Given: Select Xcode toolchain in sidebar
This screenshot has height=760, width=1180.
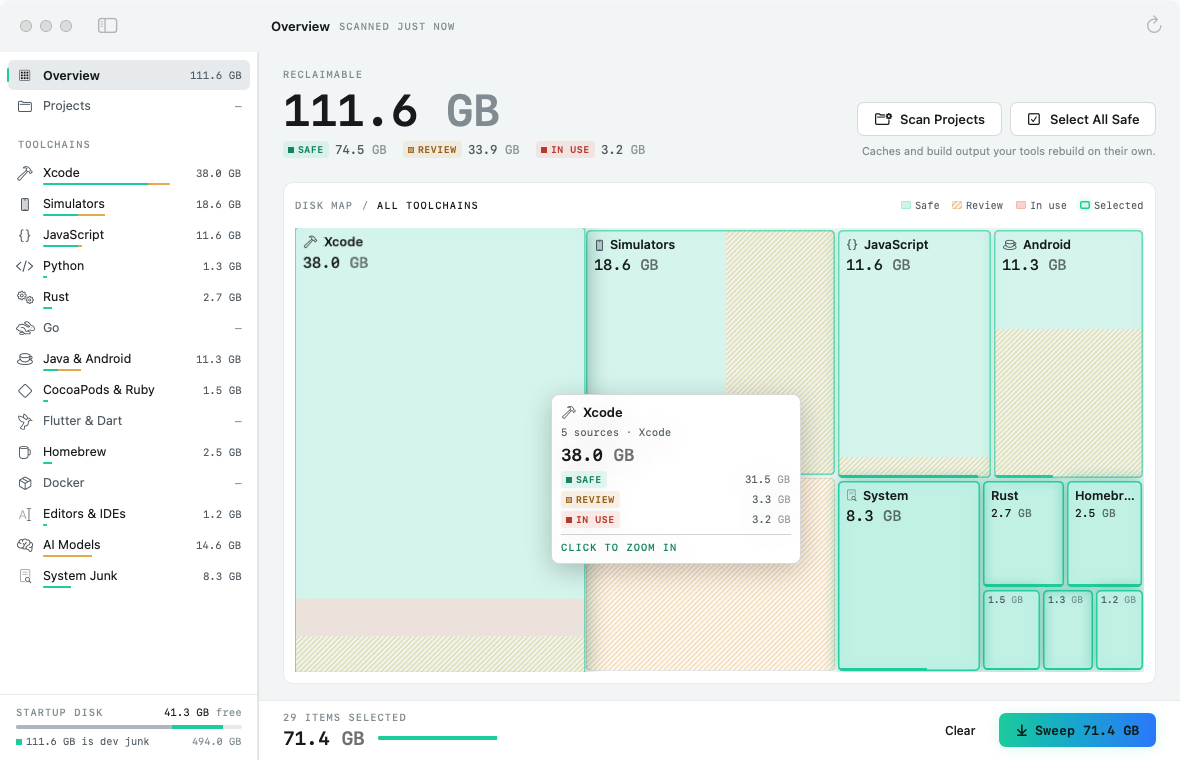Looking at the screenshot, I should pyautogui.click(x=129, y=173).
